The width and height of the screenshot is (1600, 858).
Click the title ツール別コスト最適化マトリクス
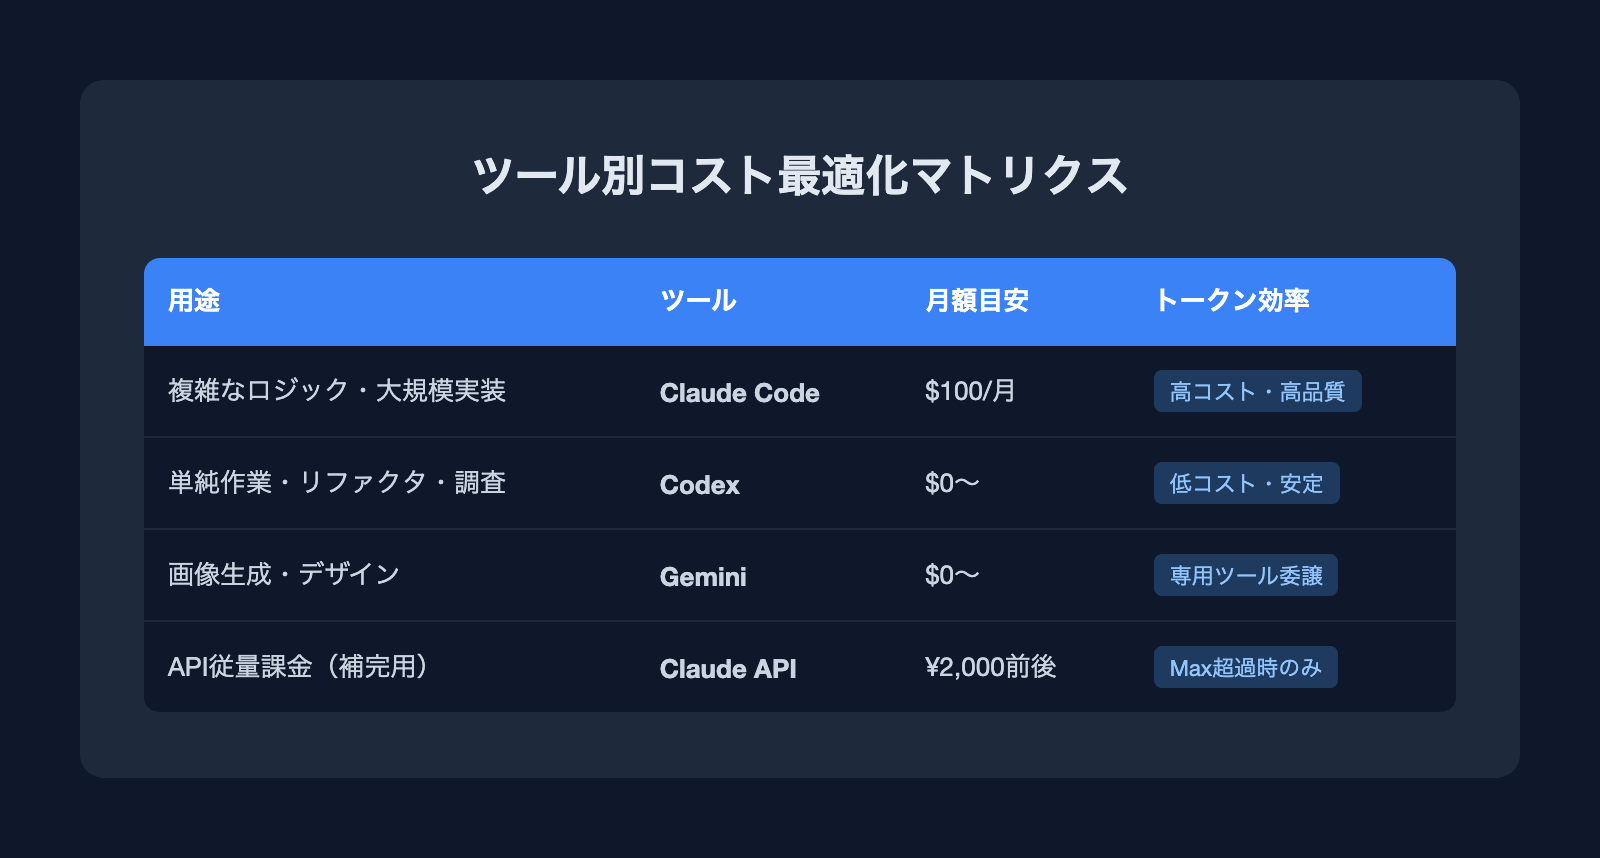pyautogui.click(x=800, y=176)
